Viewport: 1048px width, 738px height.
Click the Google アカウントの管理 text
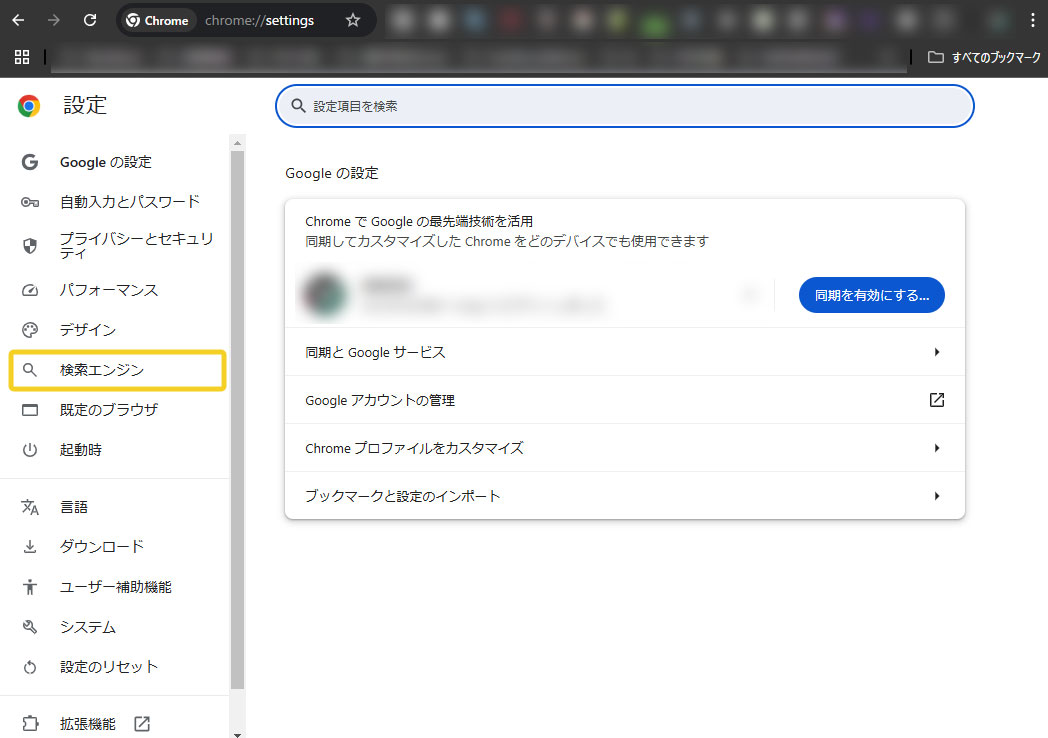[380, 400]
